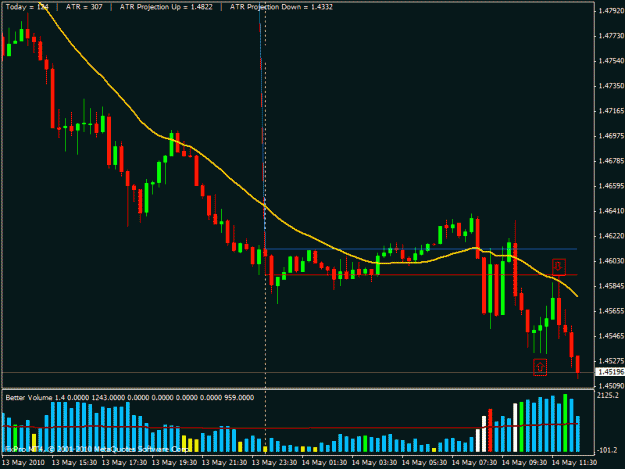Click the '14 May 01:30' time label
The image size is (625, 469).
324,463
